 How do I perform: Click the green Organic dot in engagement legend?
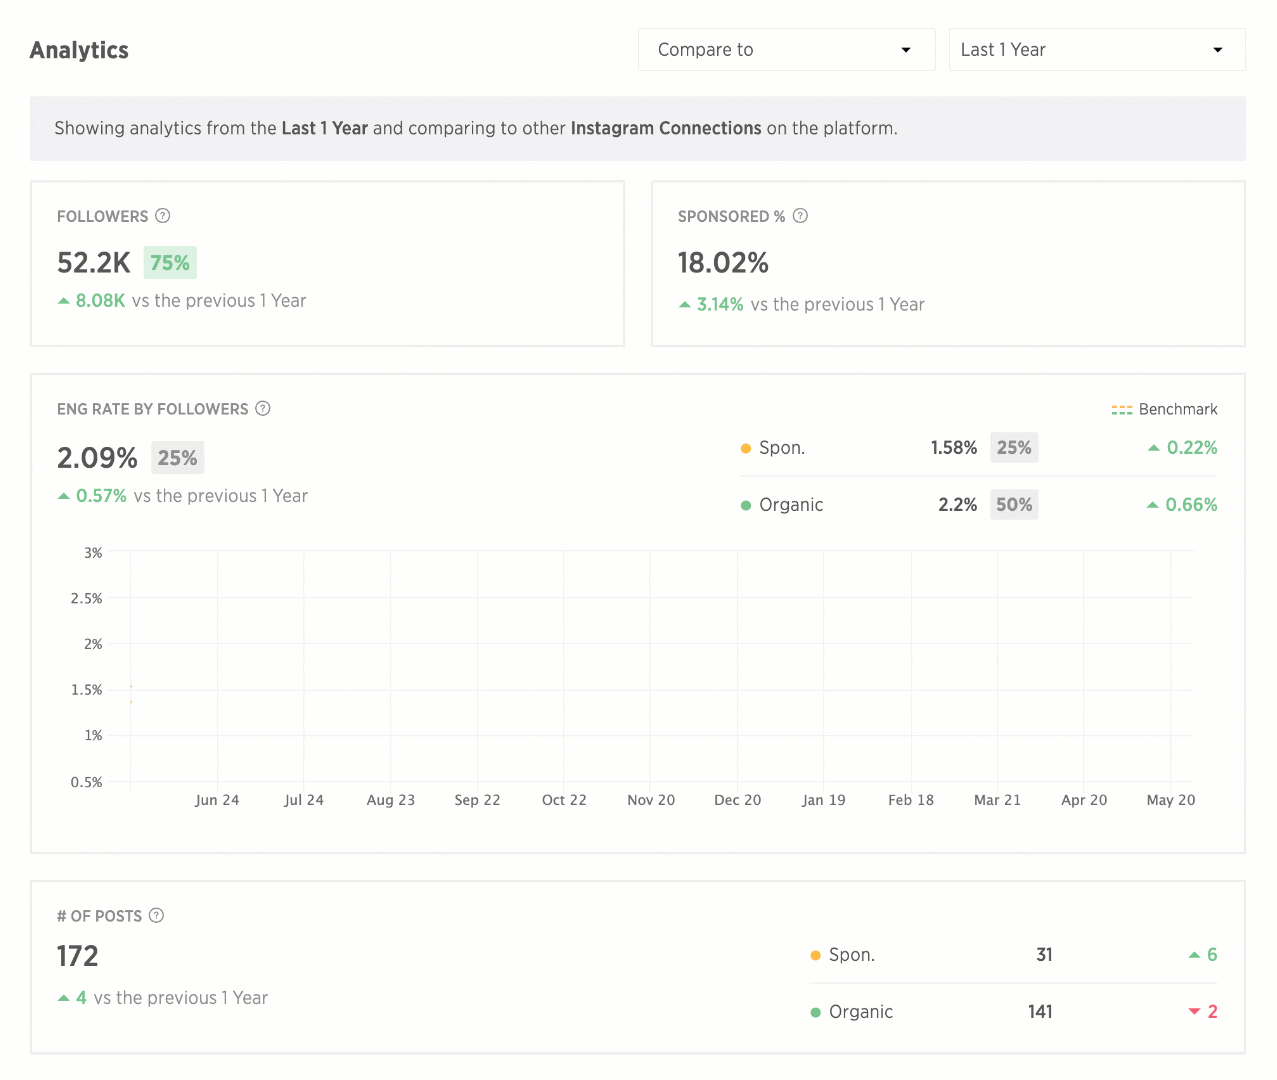746,505
